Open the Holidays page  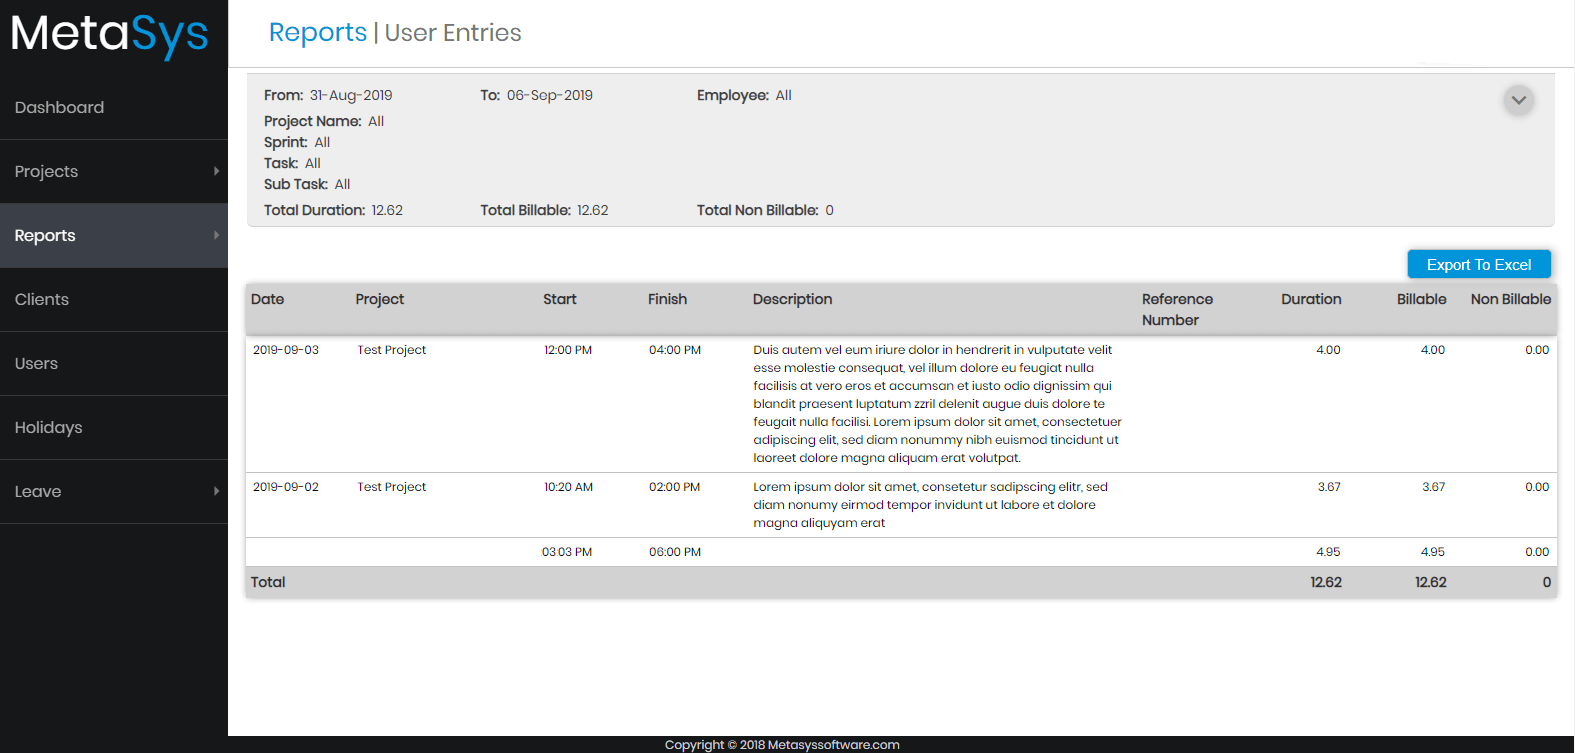(x=48, y=427)
